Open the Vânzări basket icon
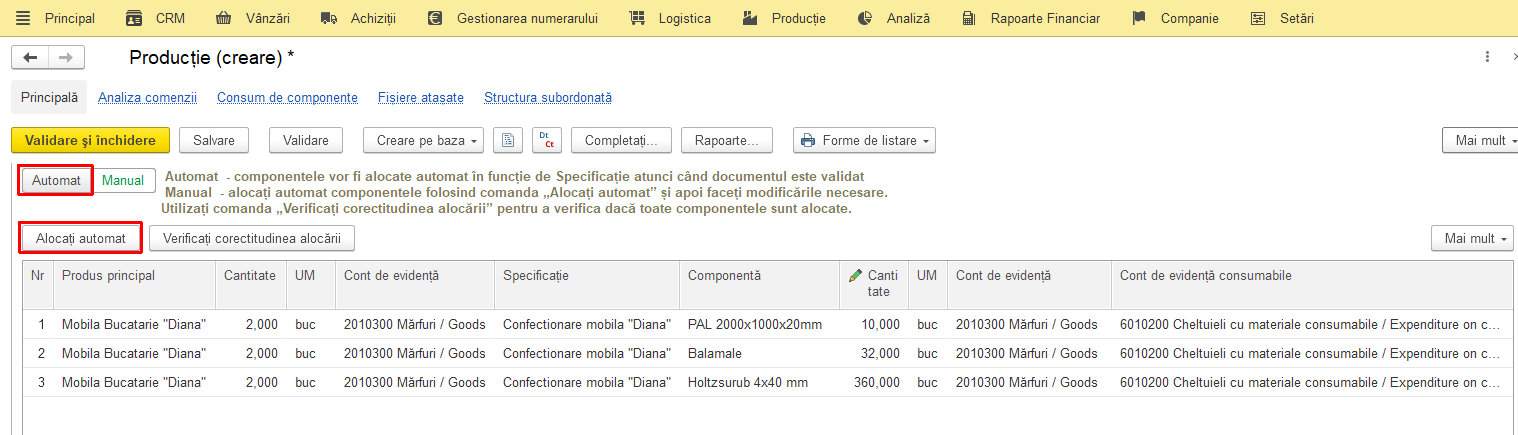This screenshot has width=1518, height=435. [x=224, y=18]
